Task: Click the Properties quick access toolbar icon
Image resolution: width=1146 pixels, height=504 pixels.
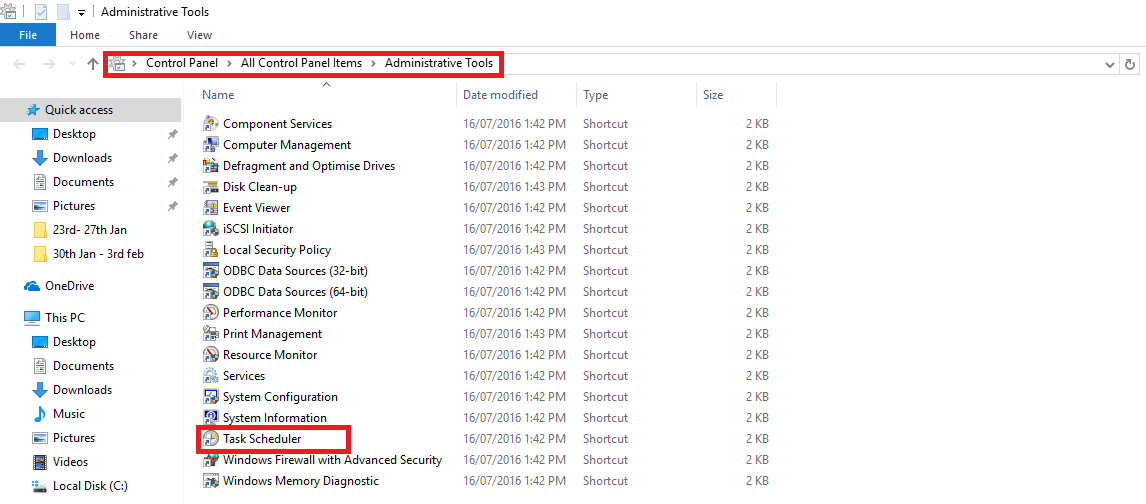Action: coord(41,12)
